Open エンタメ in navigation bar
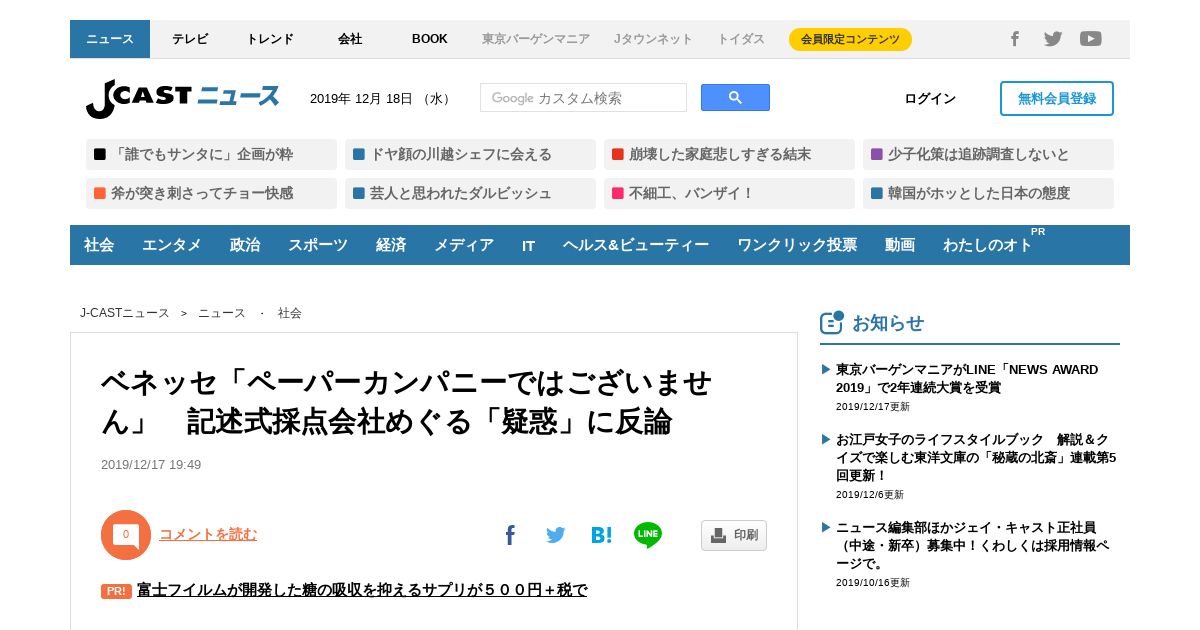The image size is (1200, 630). 172,245
